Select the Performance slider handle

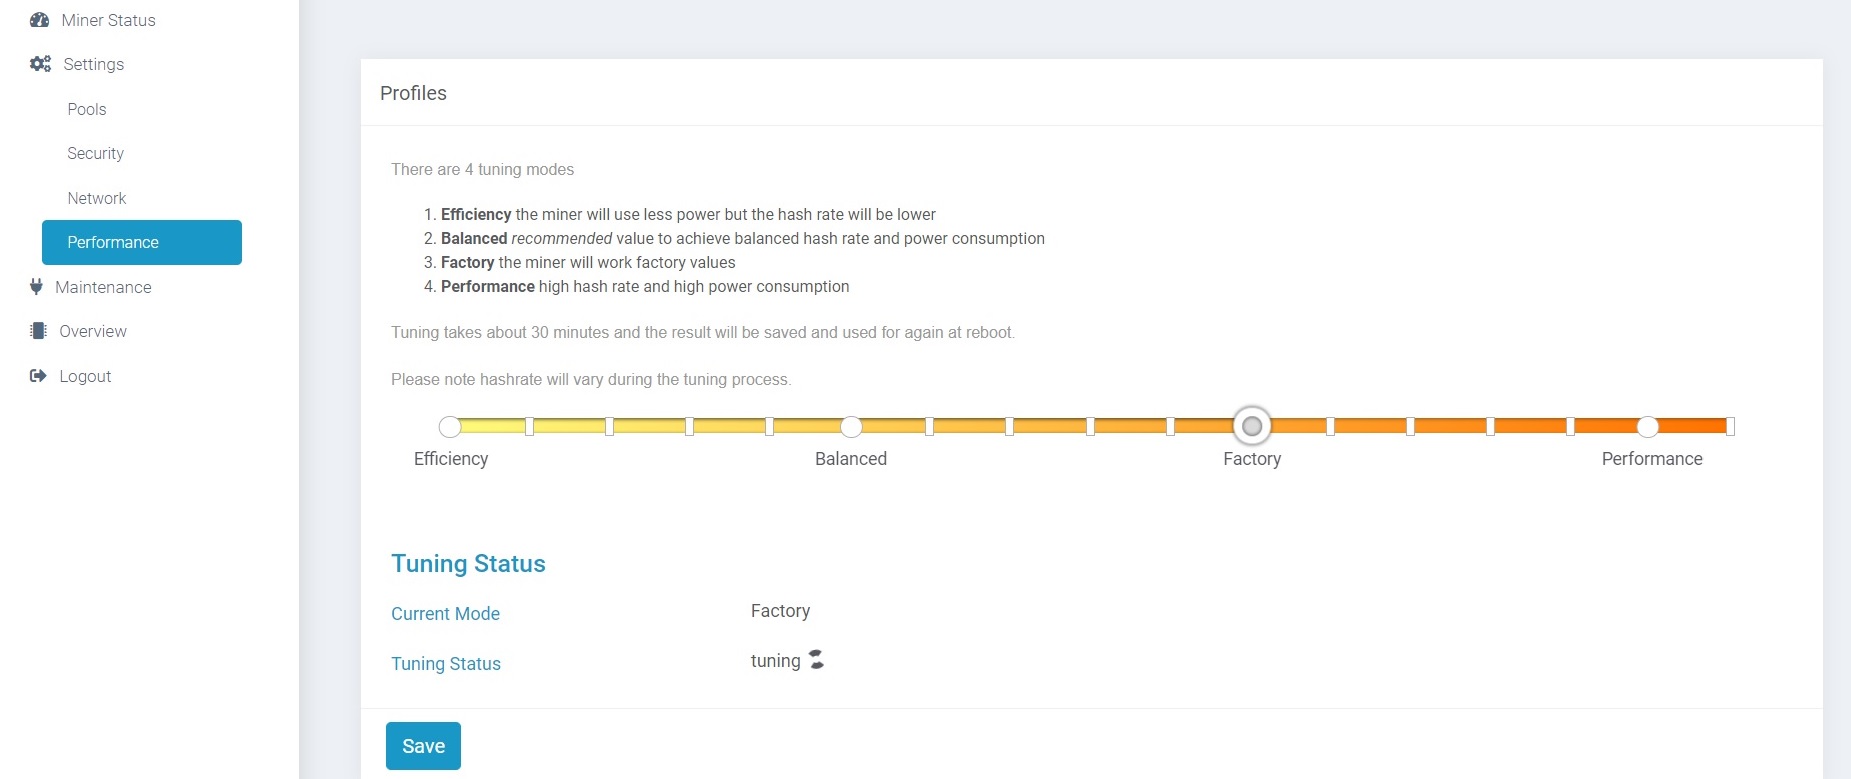click(1648, 427)
